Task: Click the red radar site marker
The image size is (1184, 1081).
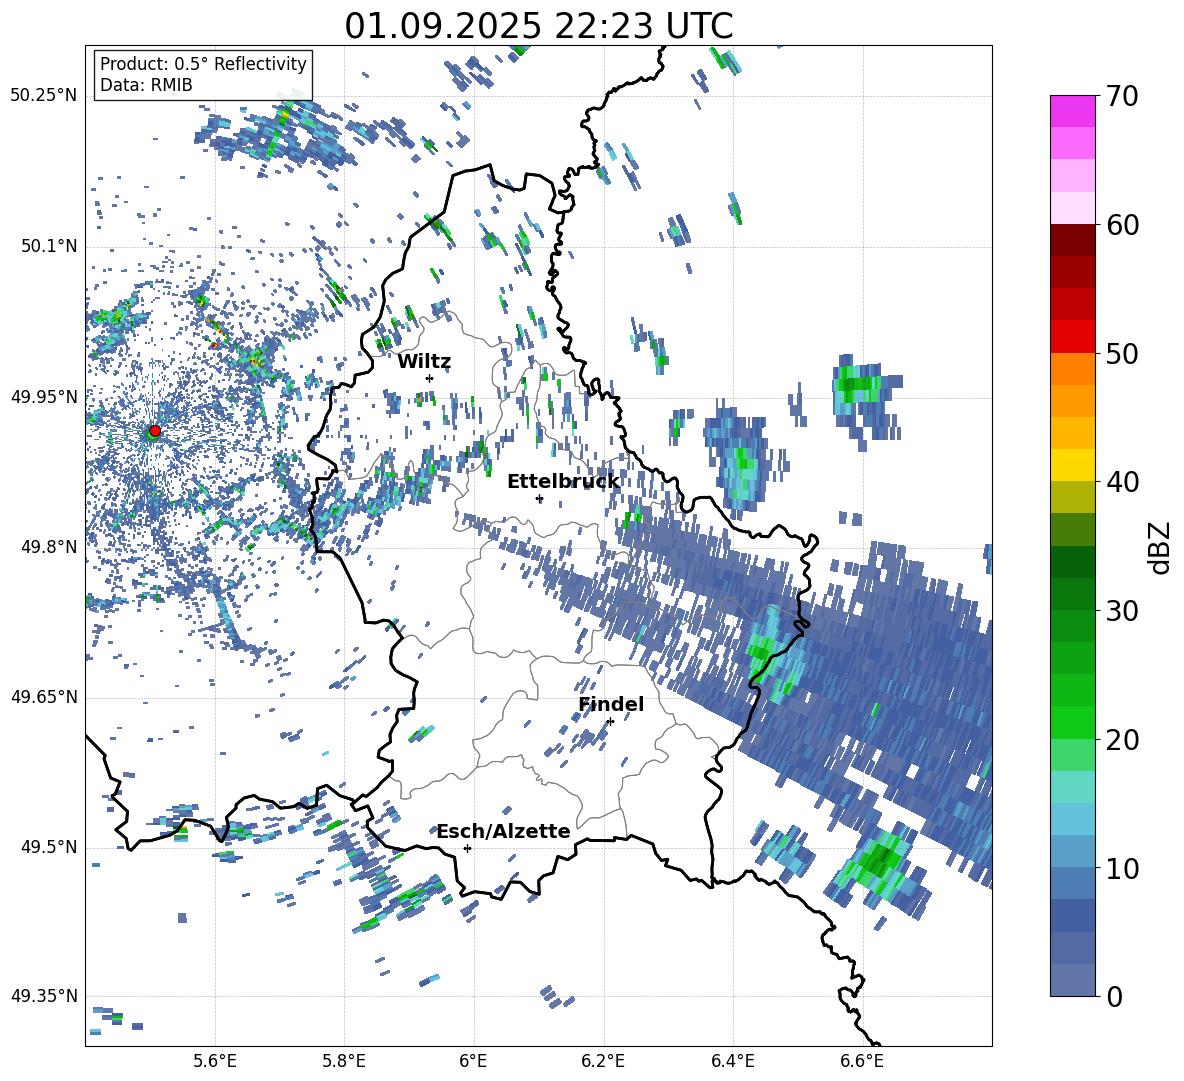Action: pos(155,430)
